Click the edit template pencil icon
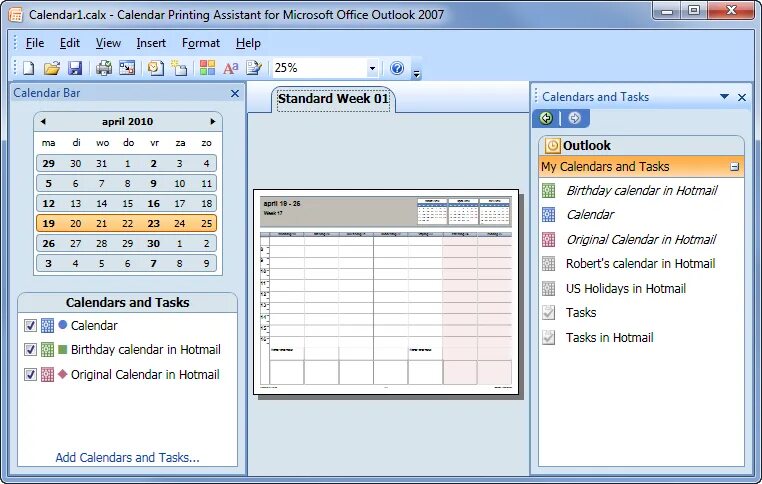 [254, 68]
